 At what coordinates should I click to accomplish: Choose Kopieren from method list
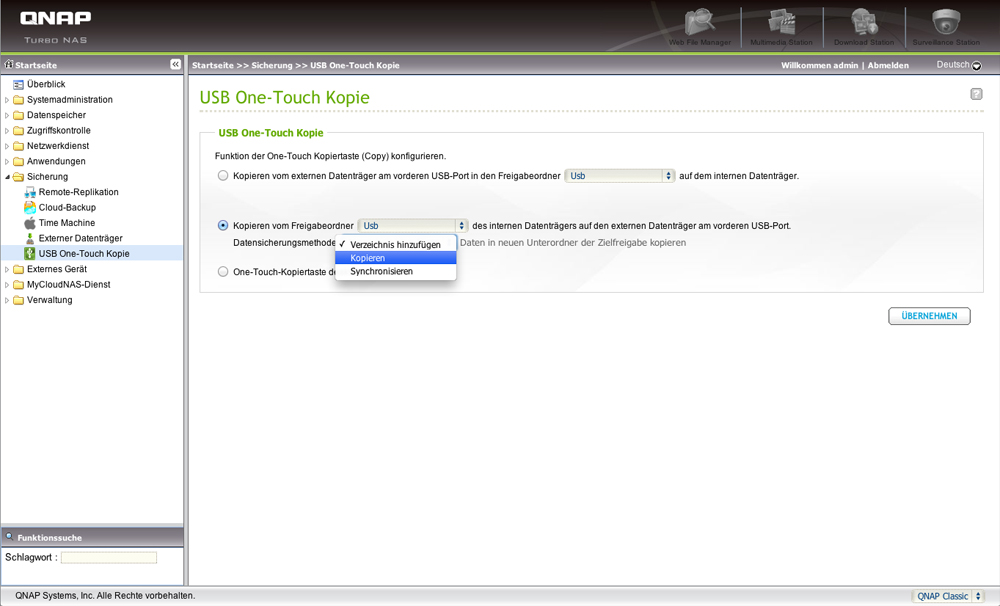coord(395,258)
